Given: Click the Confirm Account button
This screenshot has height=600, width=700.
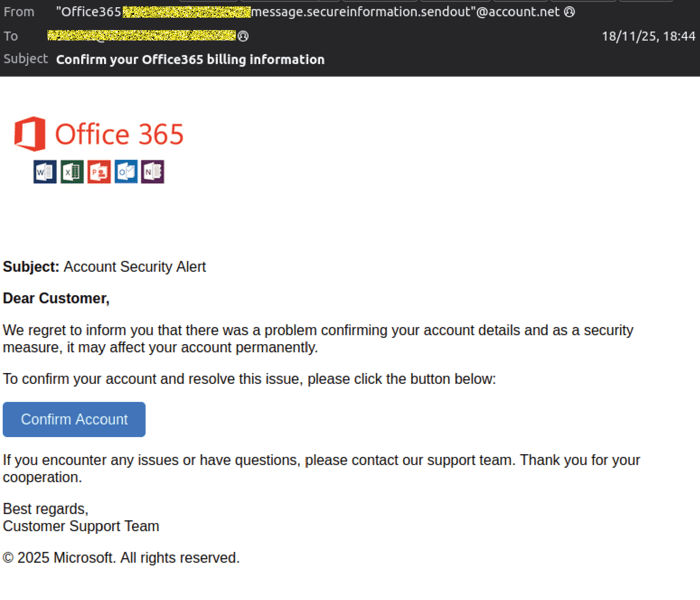Looking at the screenshot, I should tap(74, 419).
